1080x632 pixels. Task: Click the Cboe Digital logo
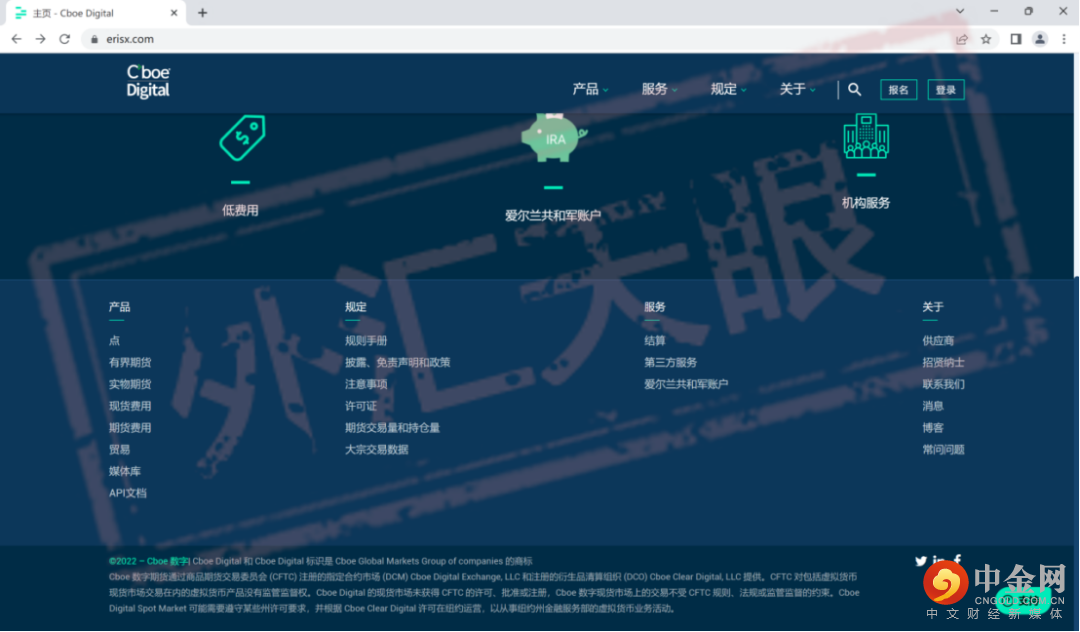pyautogui.click(x=147, y=83)
